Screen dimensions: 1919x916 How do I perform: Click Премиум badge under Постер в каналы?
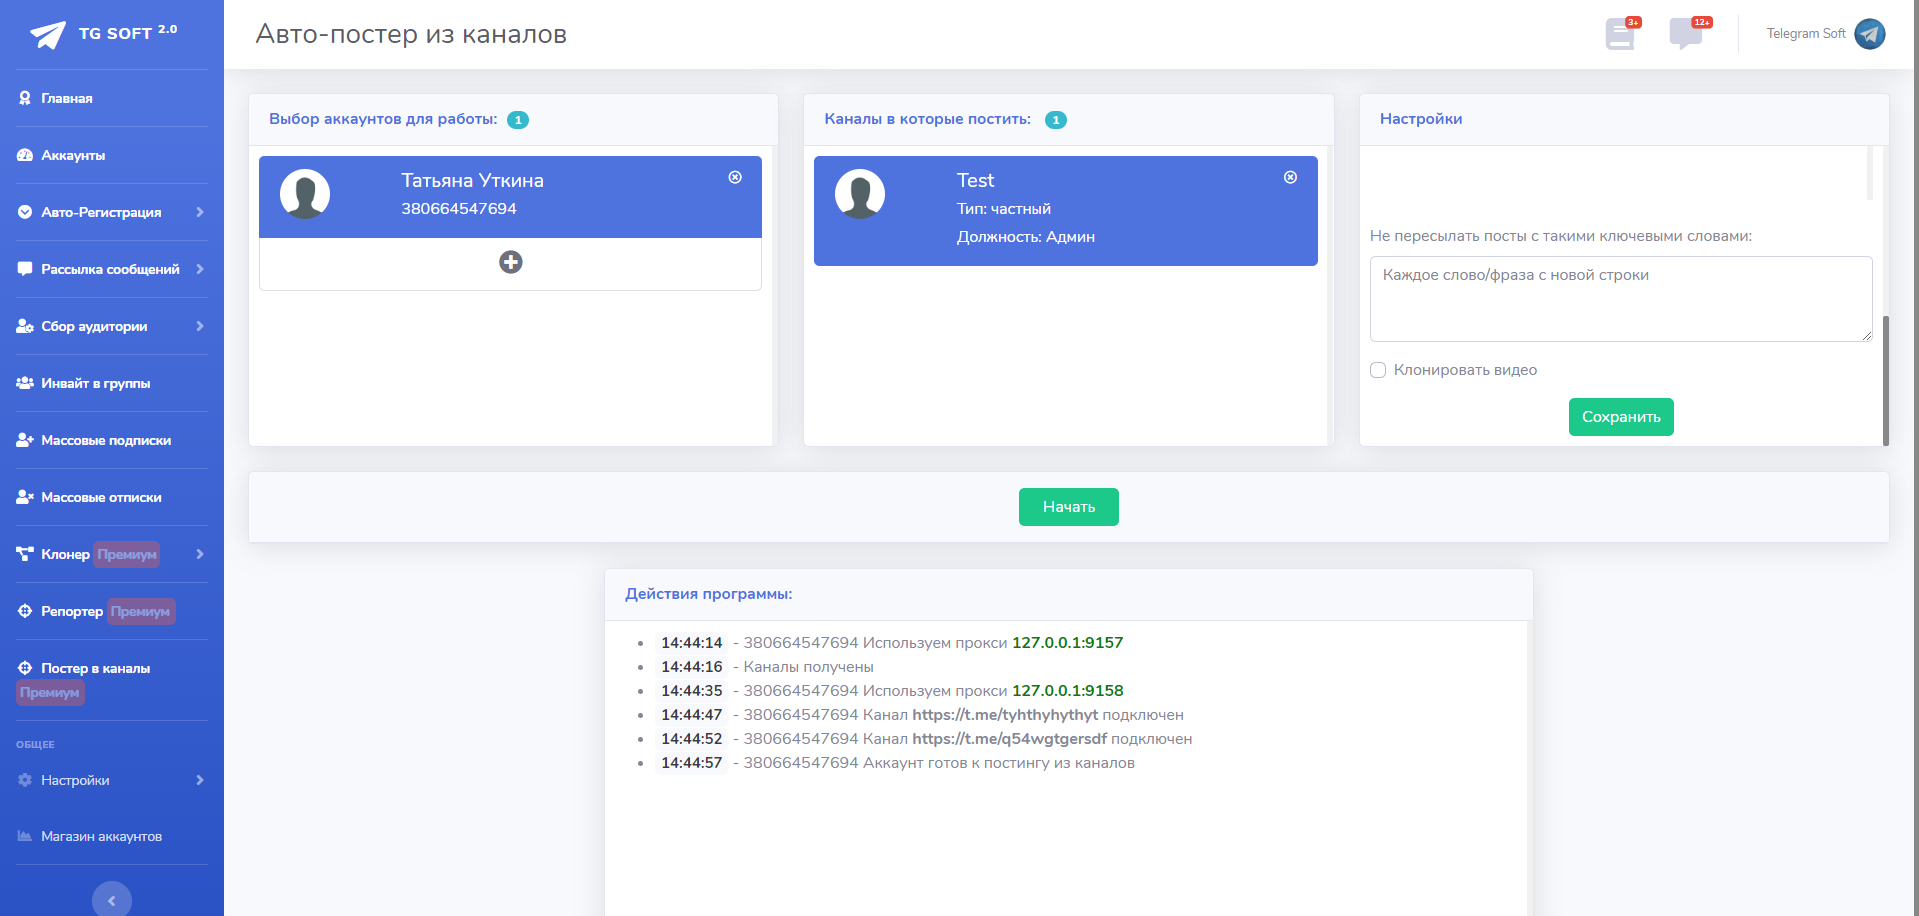(50, 692)
